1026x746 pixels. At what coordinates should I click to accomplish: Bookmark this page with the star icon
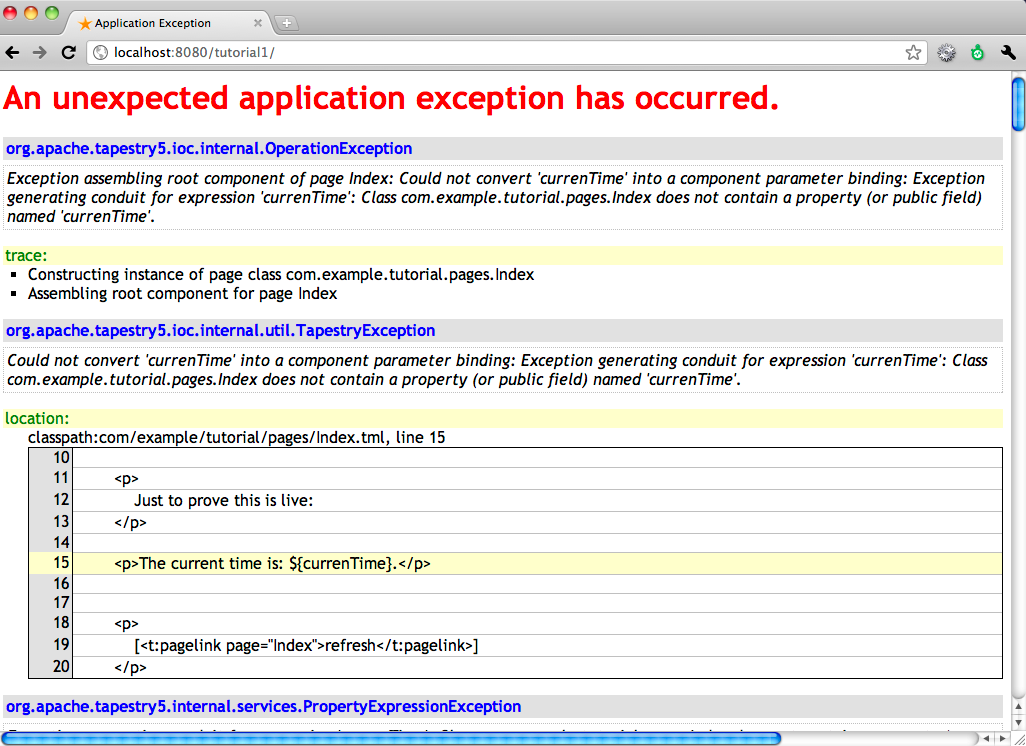(913, 53)
